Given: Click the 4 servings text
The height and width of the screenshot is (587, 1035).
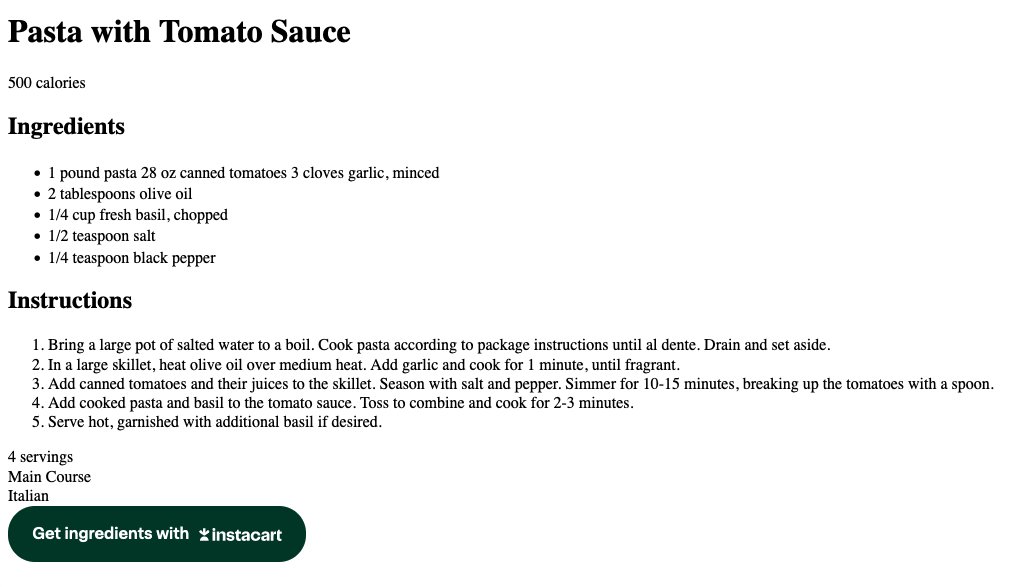Looking at the screenshot, I should [40, 457].
